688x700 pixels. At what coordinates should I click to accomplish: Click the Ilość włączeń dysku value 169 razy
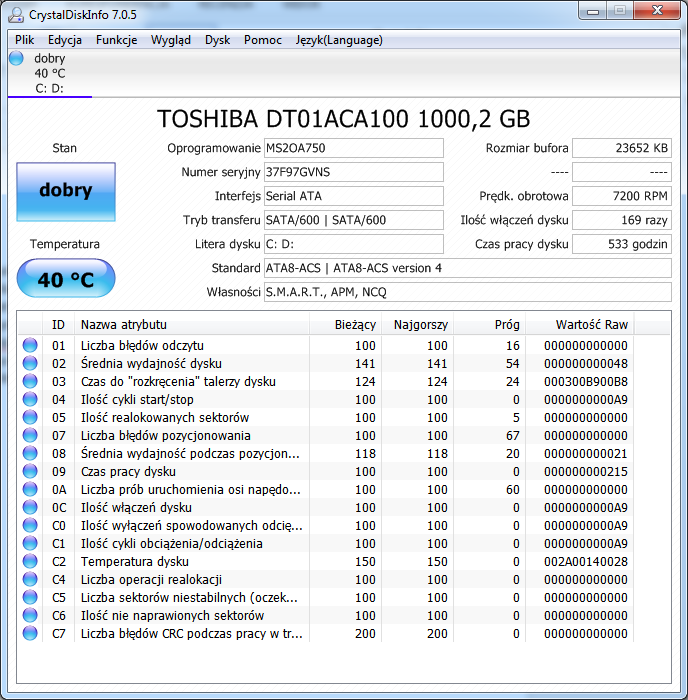[x=622, y=220]
